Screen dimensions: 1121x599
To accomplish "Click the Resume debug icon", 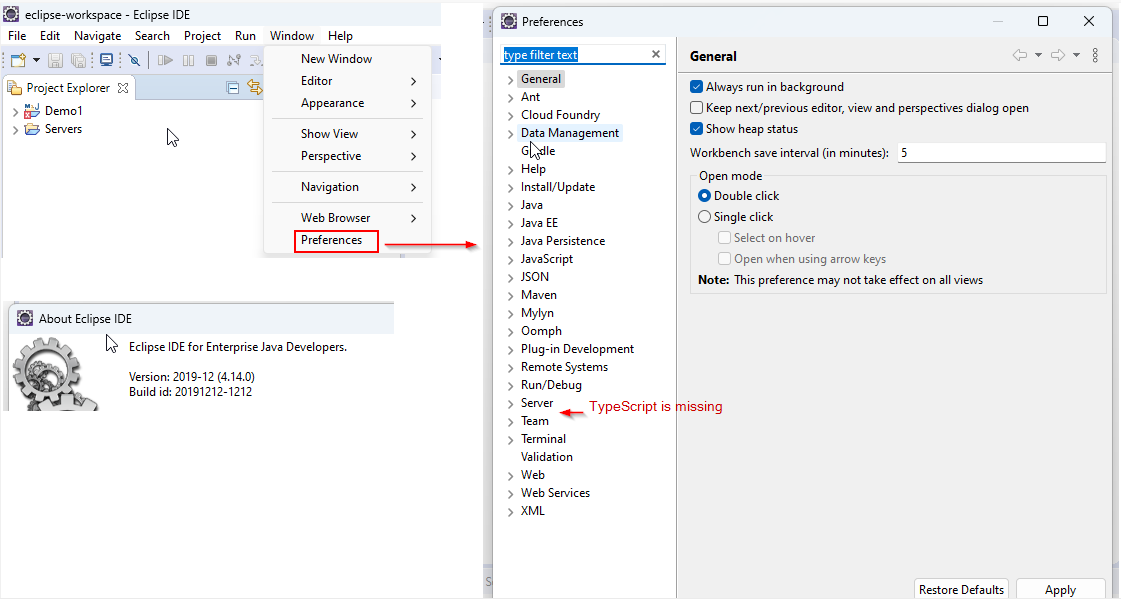I will pyautogui.click(x=165, y=60).
